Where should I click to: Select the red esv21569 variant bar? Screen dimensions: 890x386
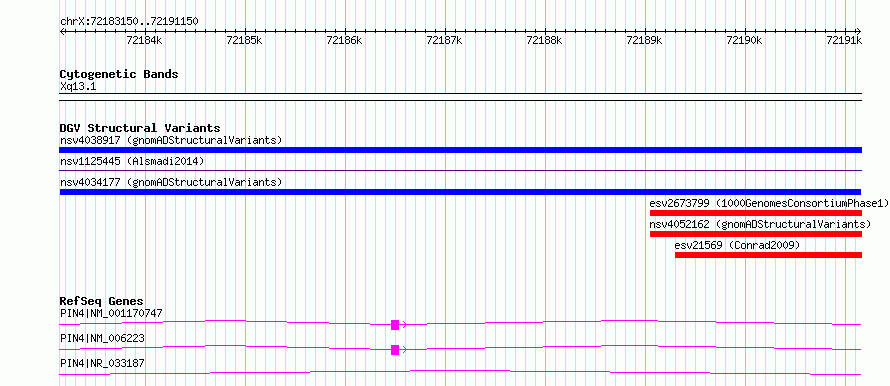[768, 255]
